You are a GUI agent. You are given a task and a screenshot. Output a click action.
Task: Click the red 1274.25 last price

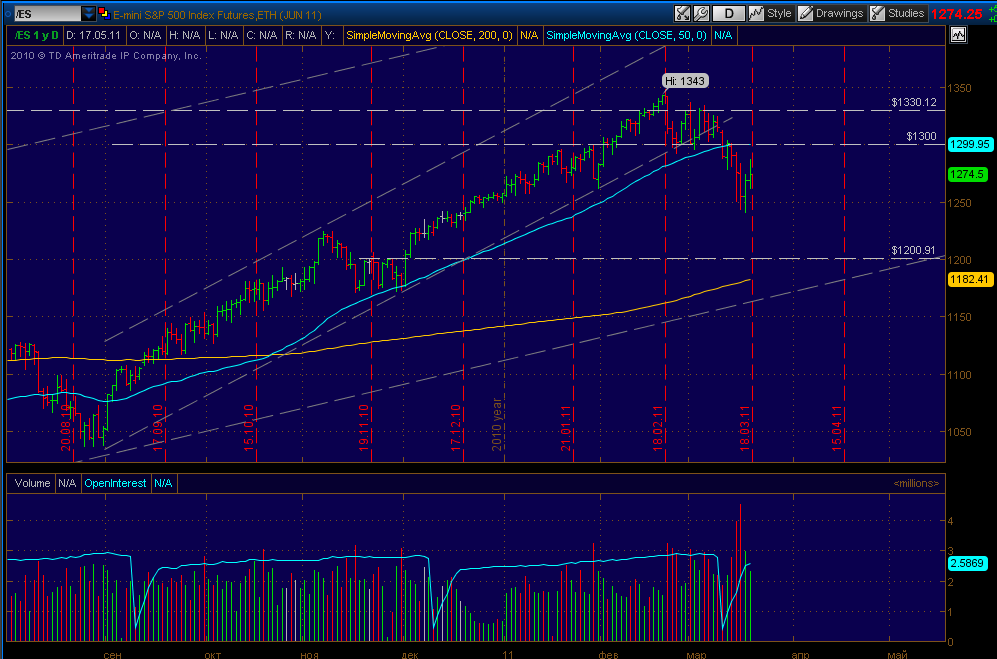(x=956, y=14)
